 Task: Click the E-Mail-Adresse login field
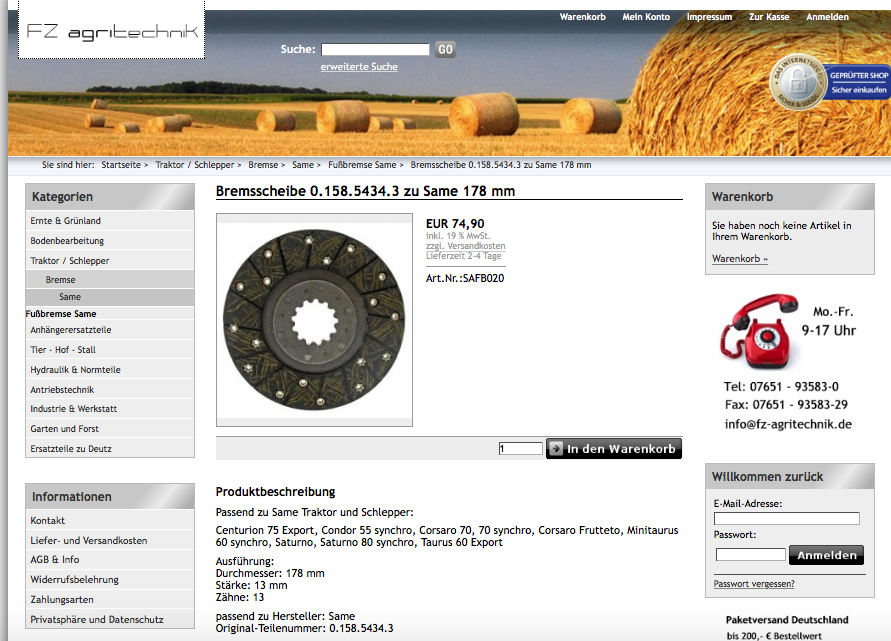[786, 519]
